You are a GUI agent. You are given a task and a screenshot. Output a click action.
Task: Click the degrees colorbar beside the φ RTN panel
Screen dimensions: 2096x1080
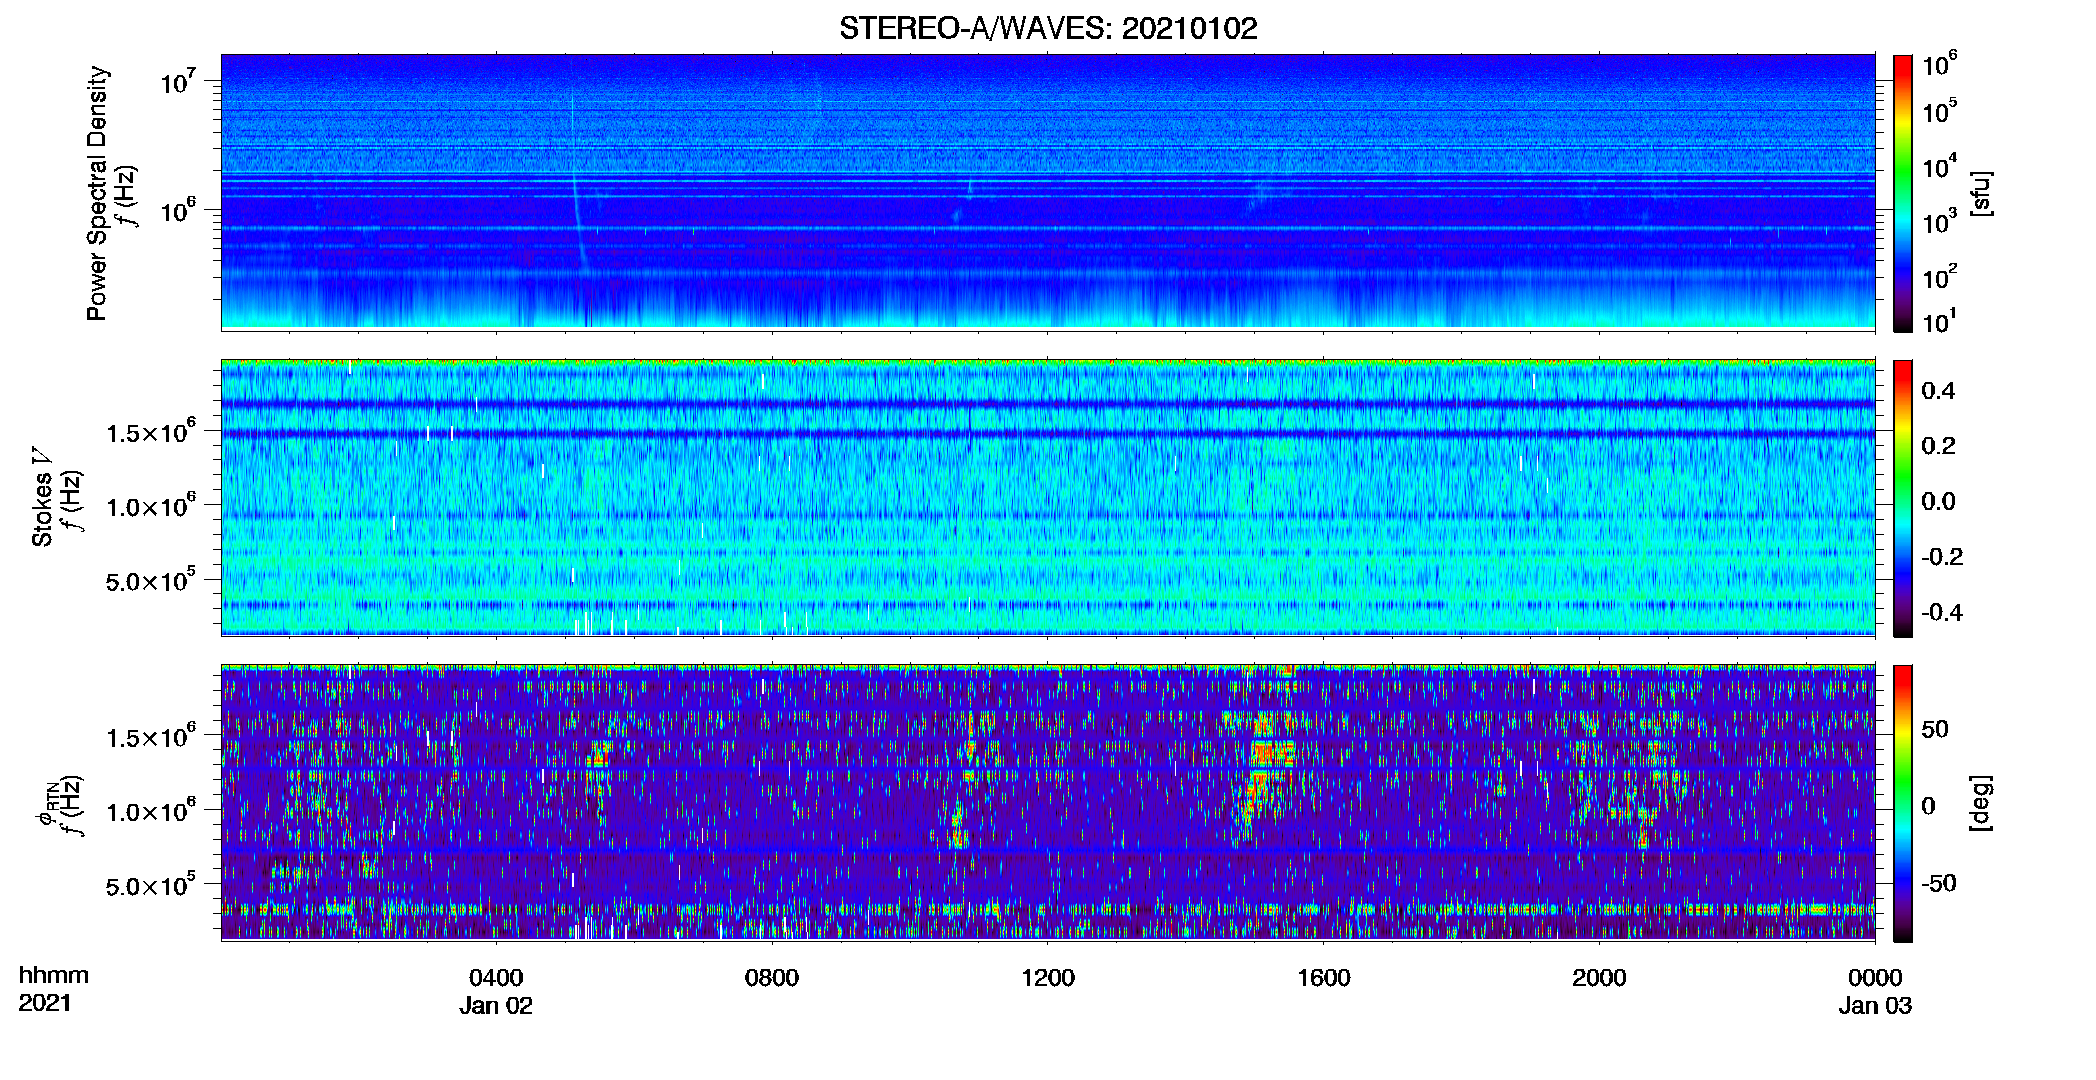tap(1903, 803)
